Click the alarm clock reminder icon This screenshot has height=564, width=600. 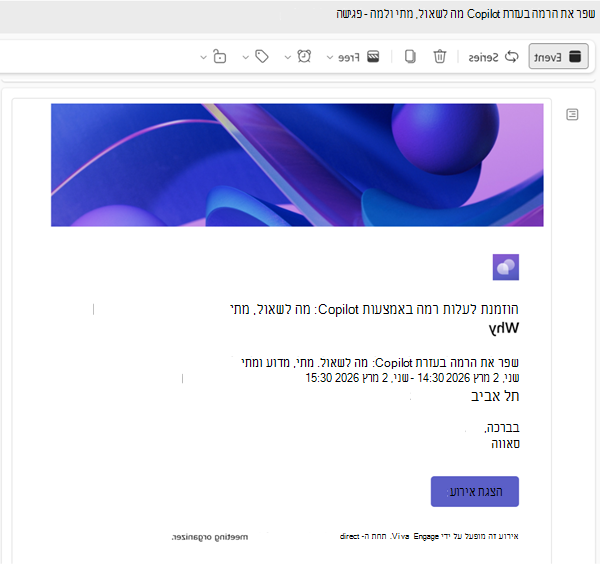tap(304, 56)
